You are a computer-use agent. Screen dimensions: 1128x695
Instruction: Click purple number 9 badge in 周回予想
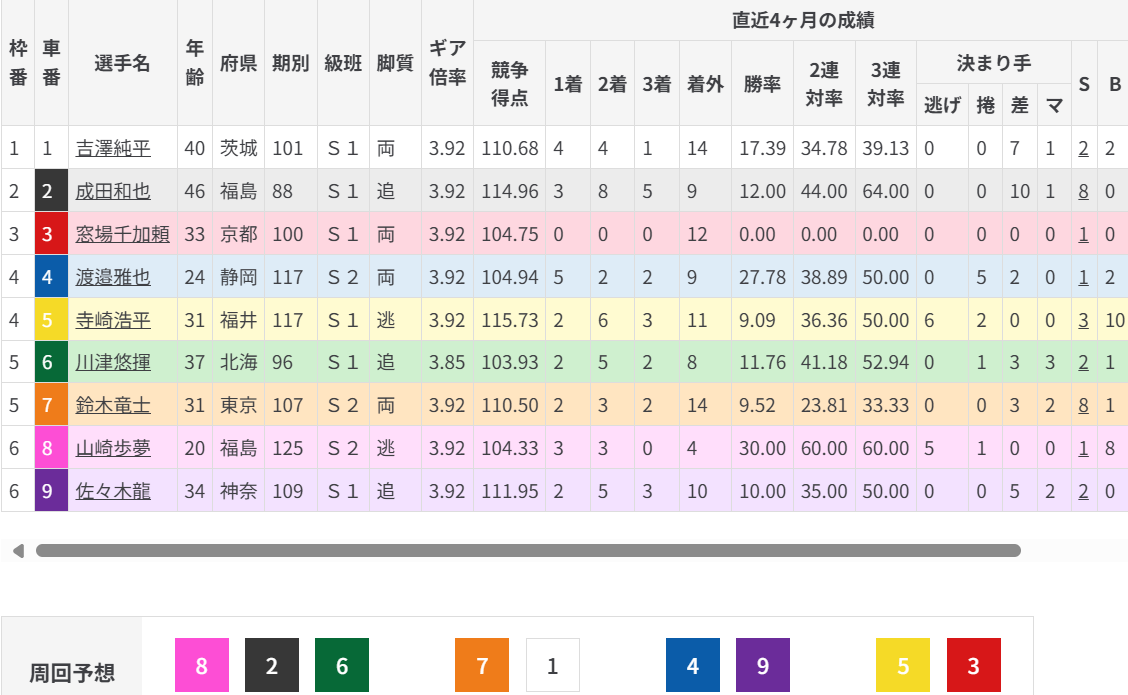tap(763, 665)
